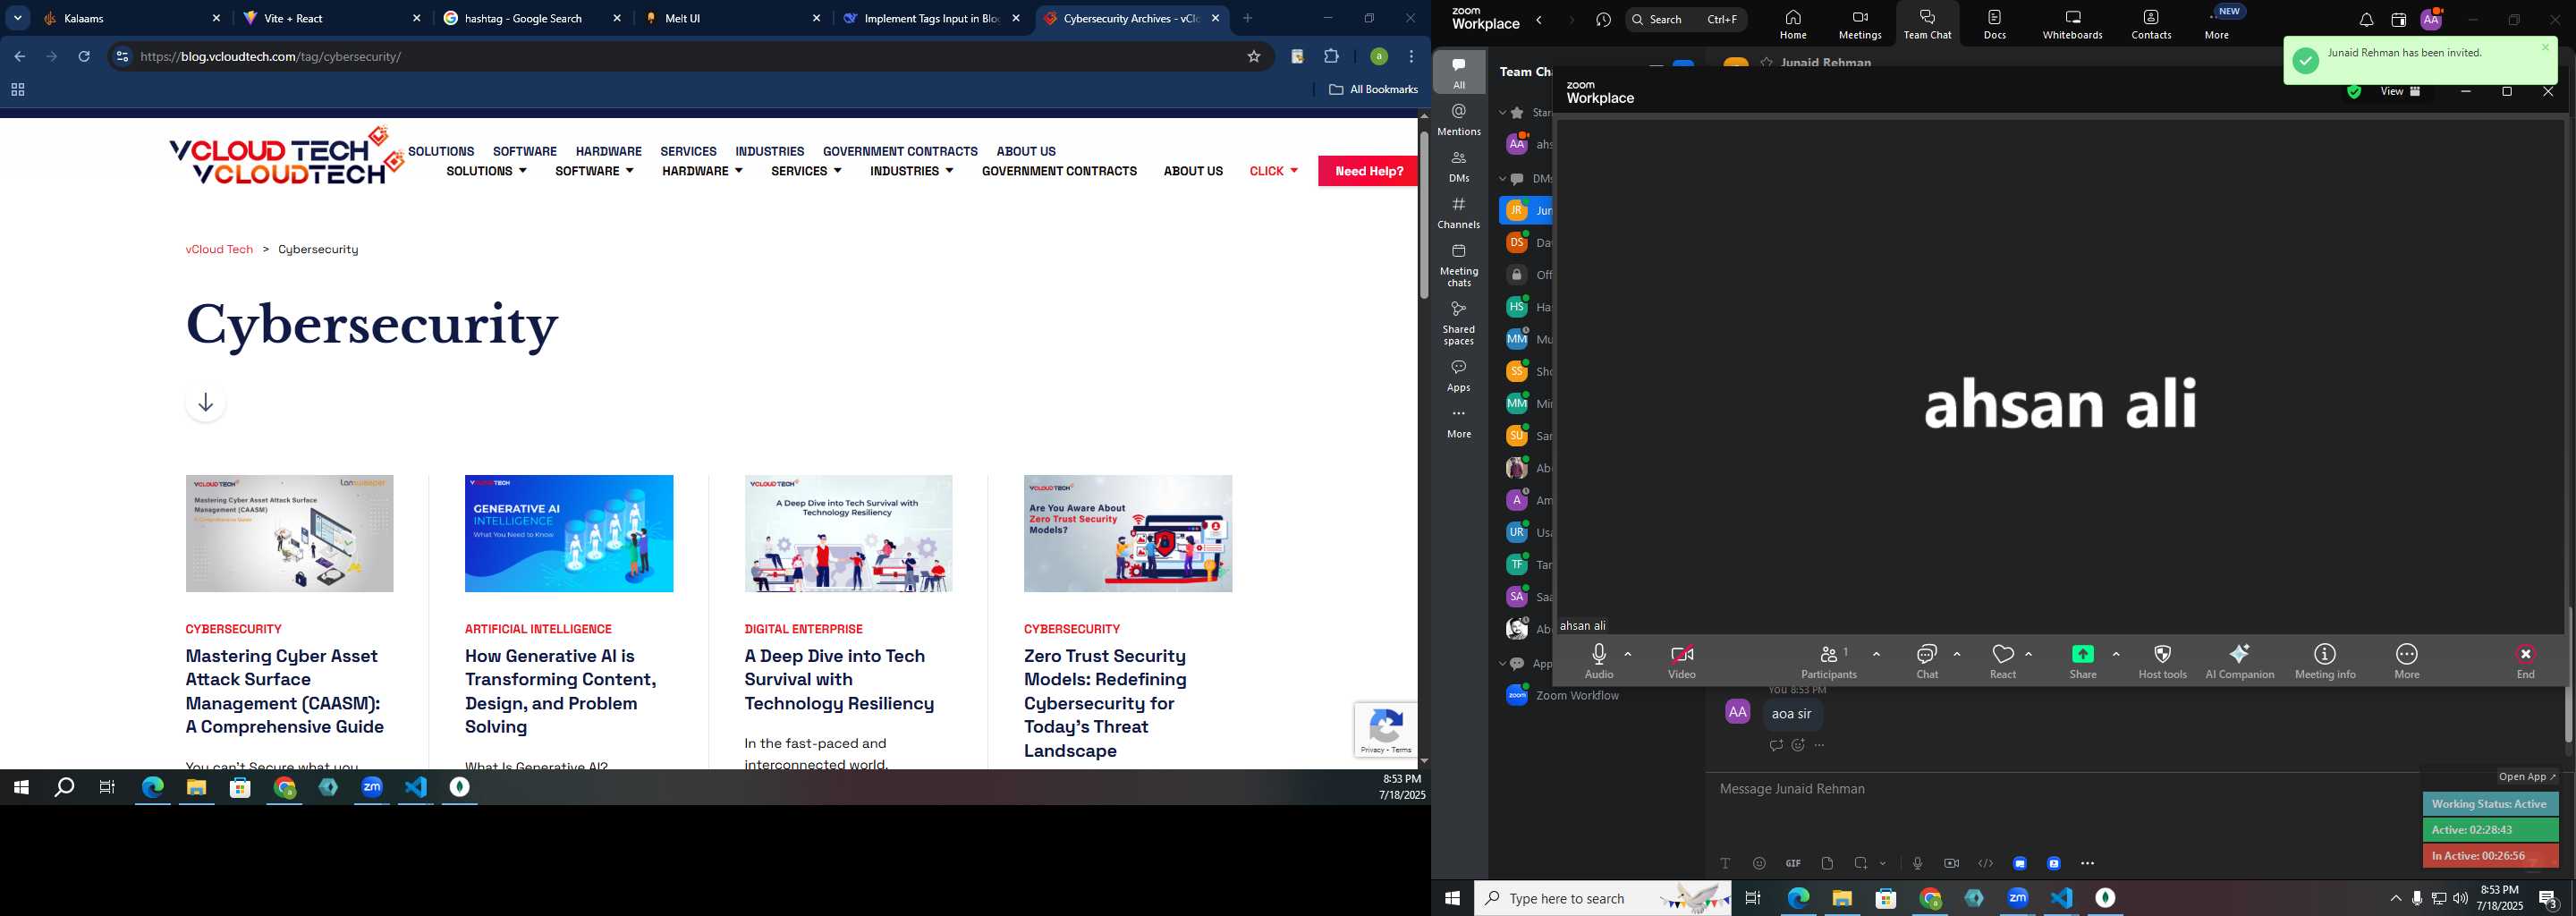Open Host tools shield icon
The height and width of the screenshot is (916, 2576).
coord(2162,655)
